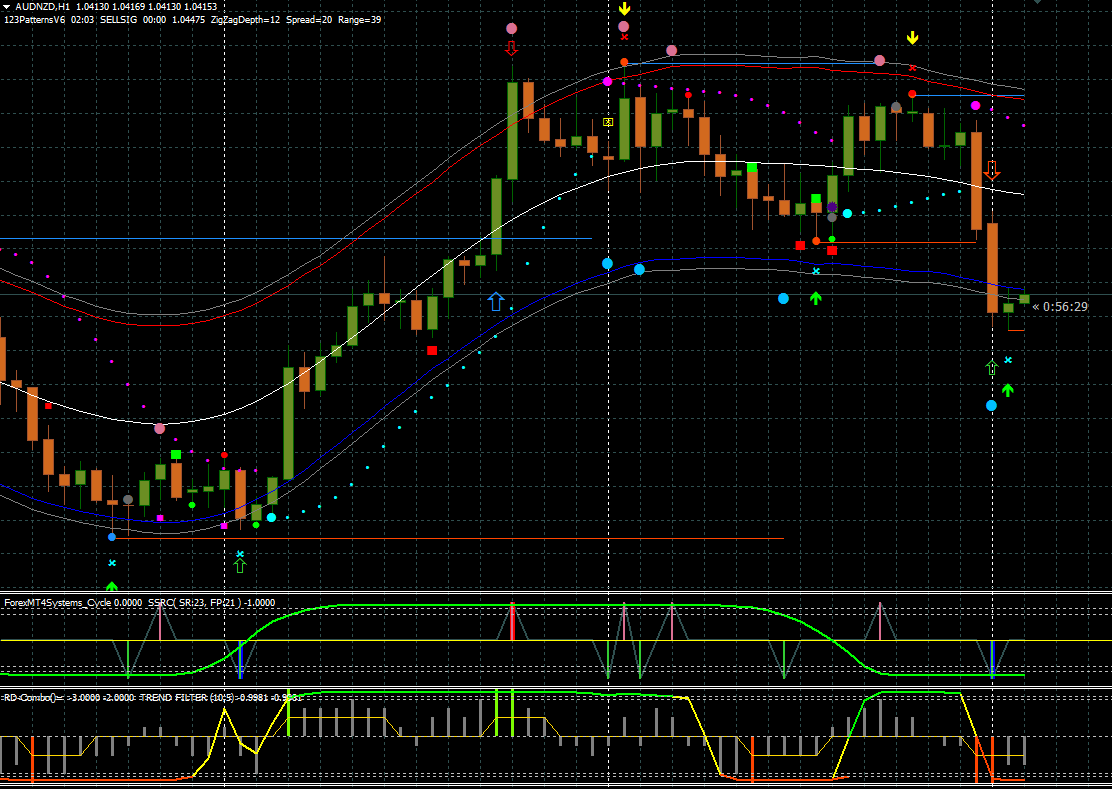Select the yellow down arrow above 0:56:29 timer area

(x=913, y=38)
